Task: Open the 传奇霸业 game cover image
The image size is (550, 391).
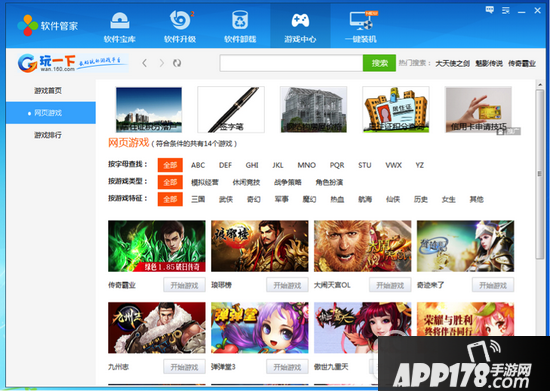Action: (157, 246)
